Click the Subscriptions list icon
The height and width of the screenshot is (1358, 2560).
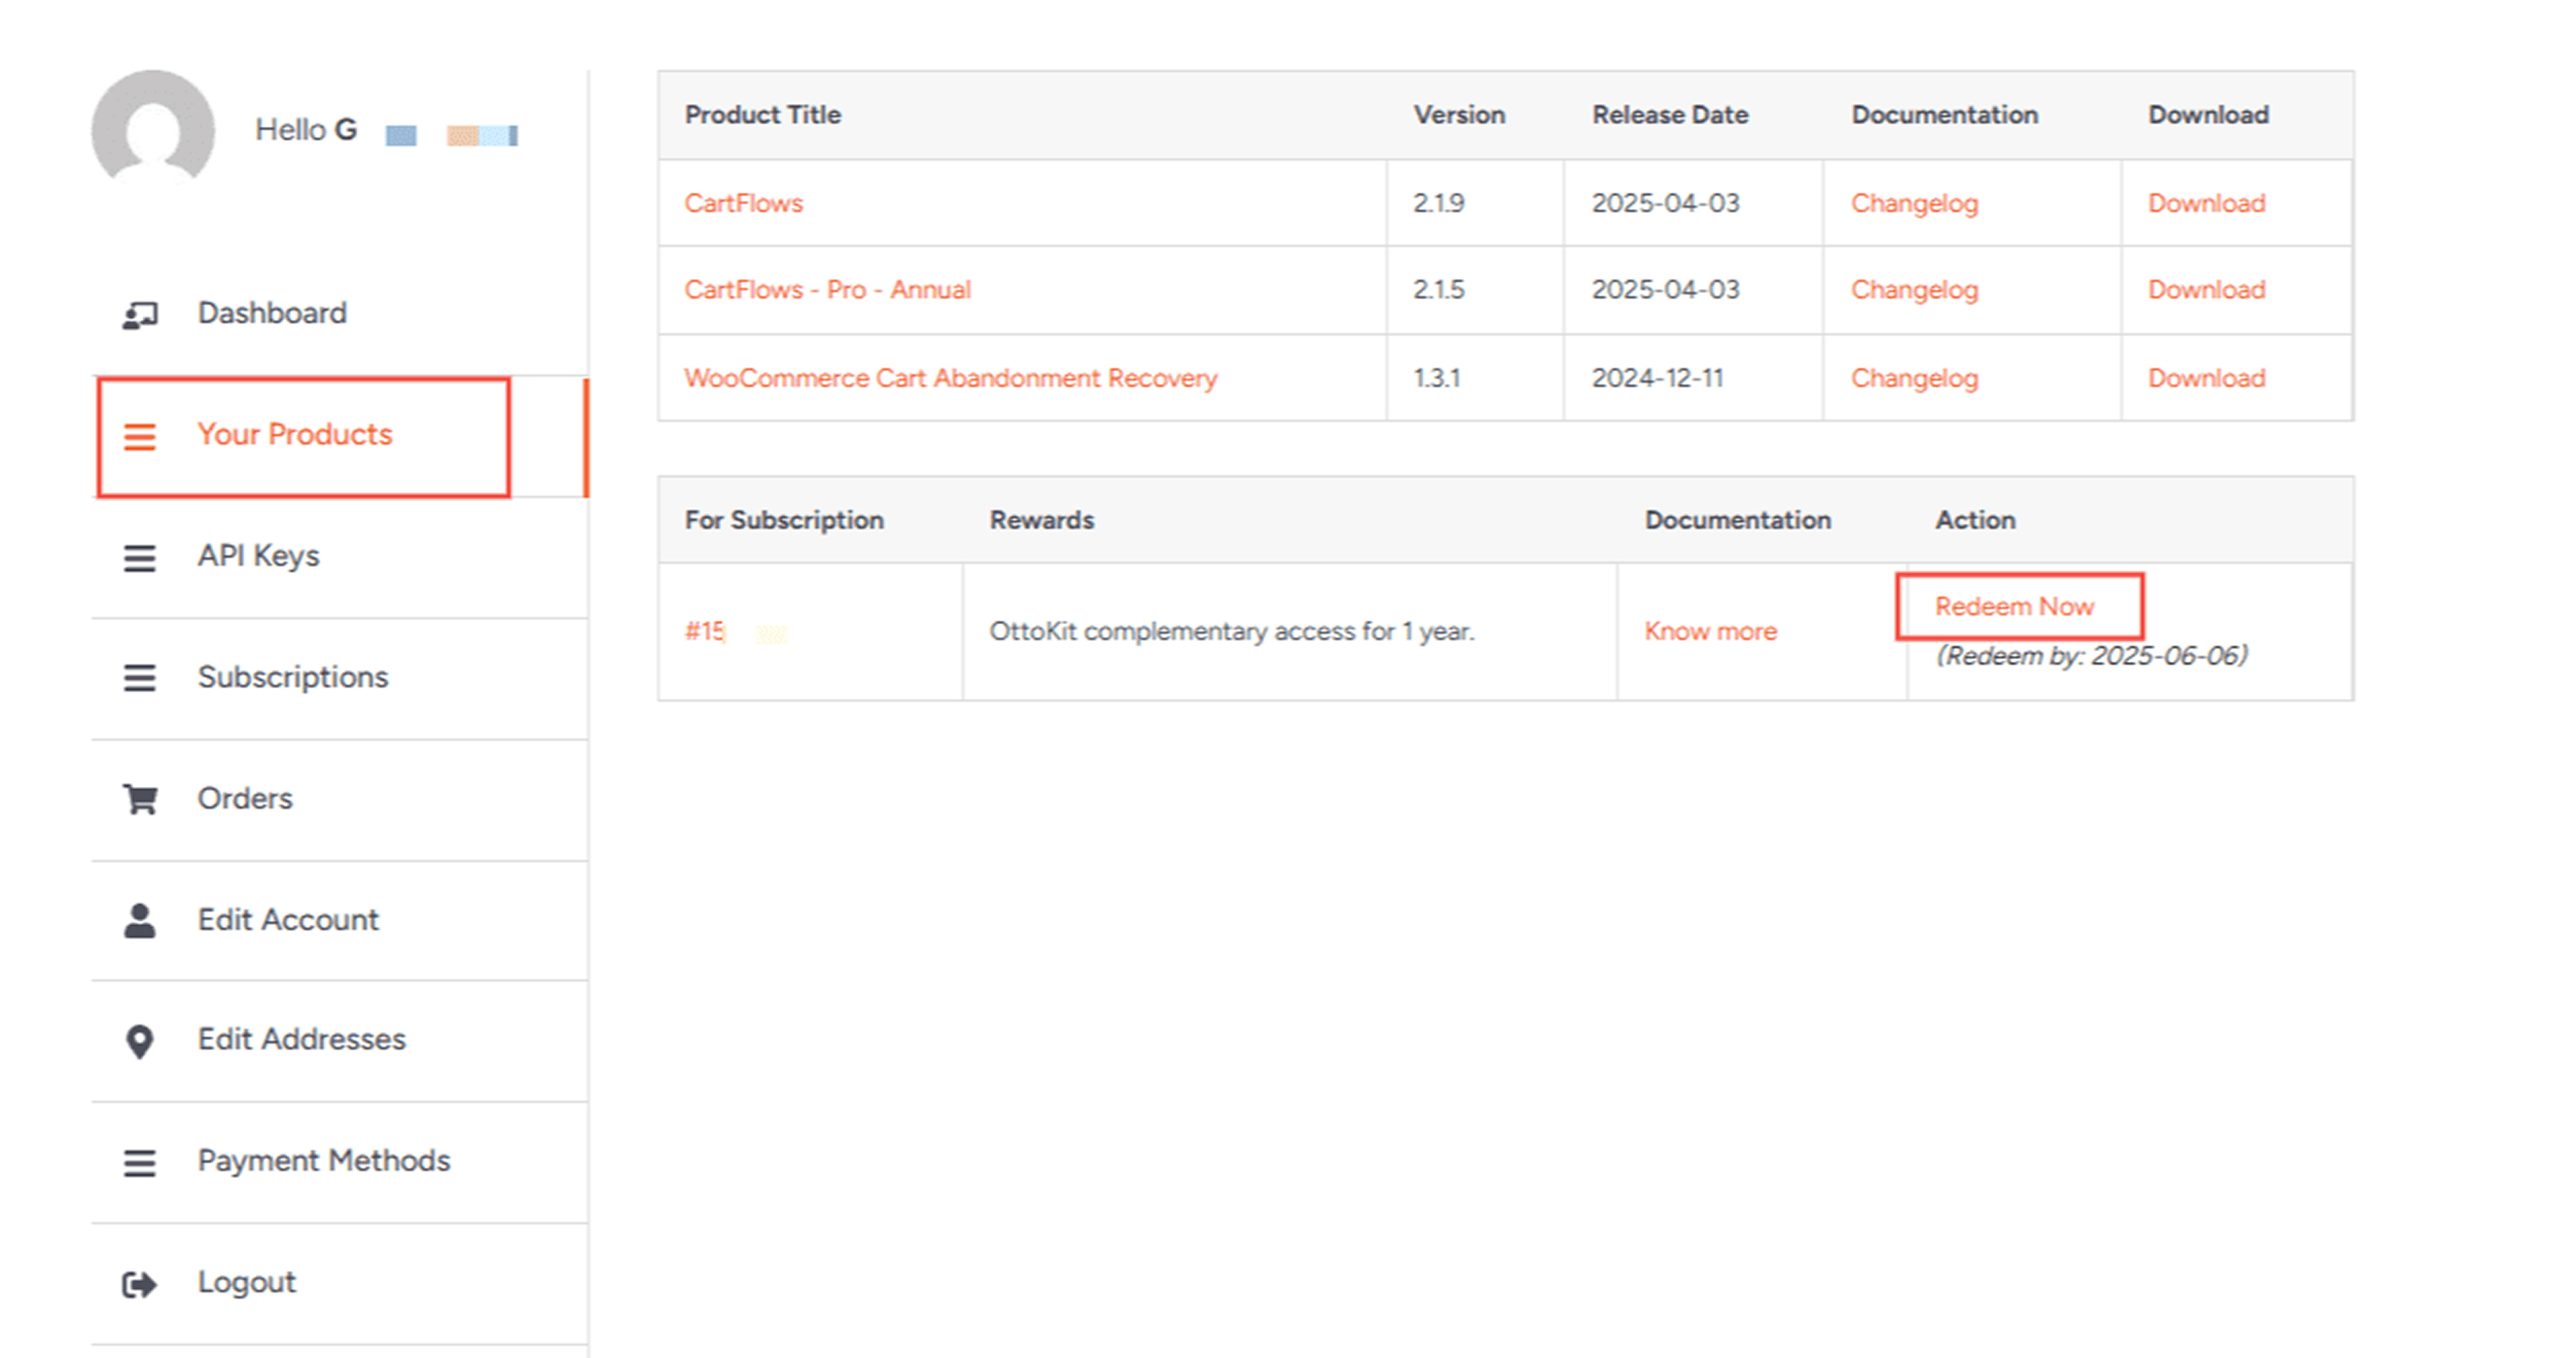(139, 678)
